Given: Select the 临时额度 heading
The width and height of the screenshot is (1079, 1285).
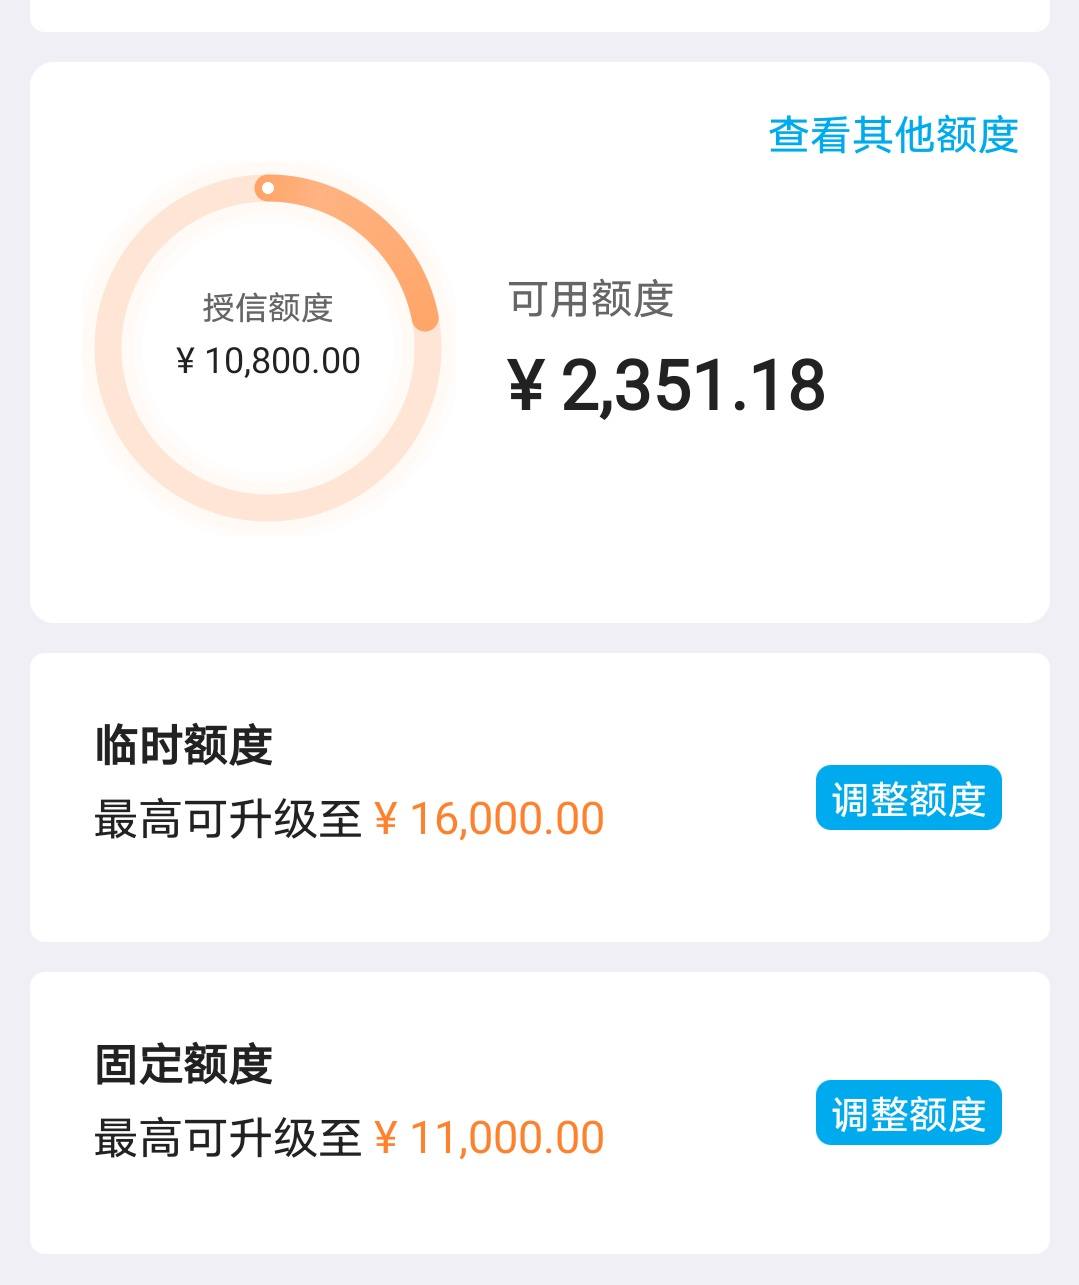Looking at the screenshot, I should coord(184,745).
